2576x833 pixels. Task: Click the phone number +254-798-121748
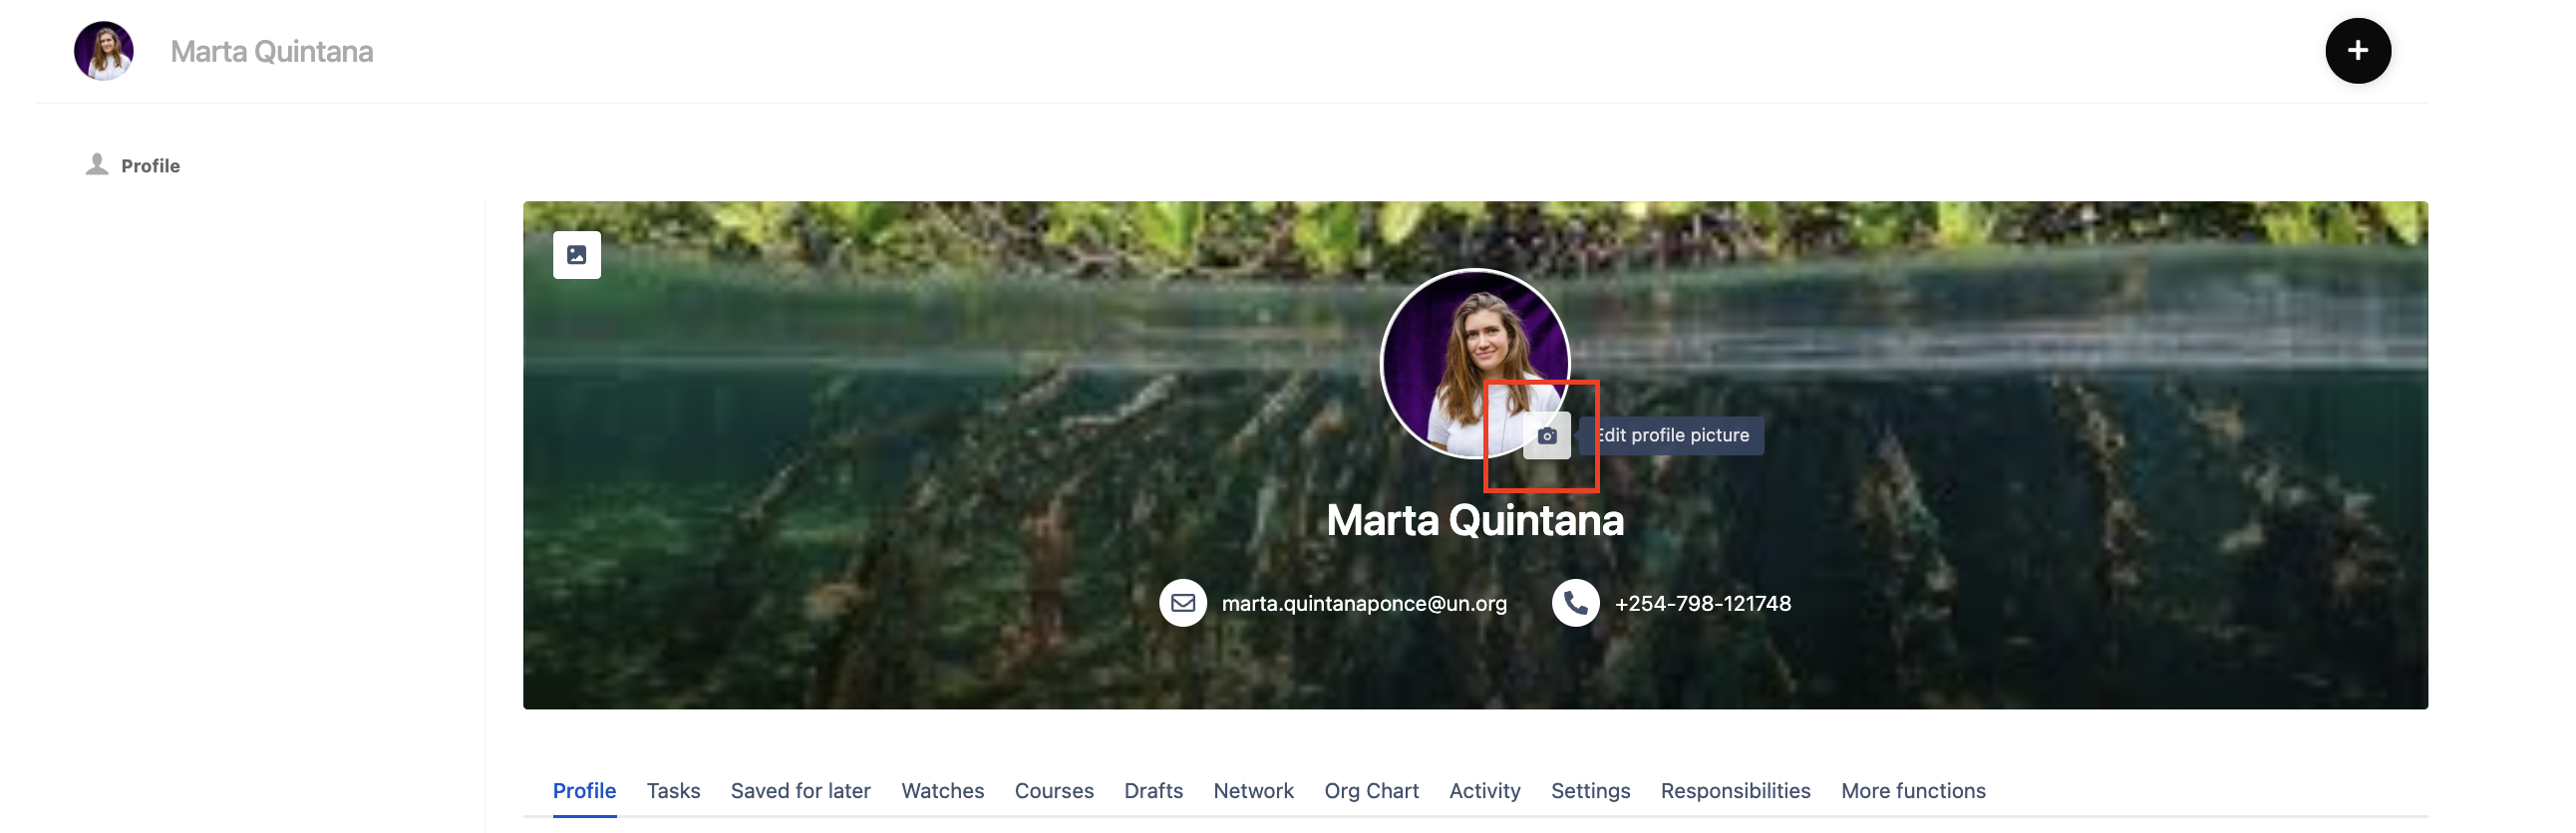[1702, 604]
